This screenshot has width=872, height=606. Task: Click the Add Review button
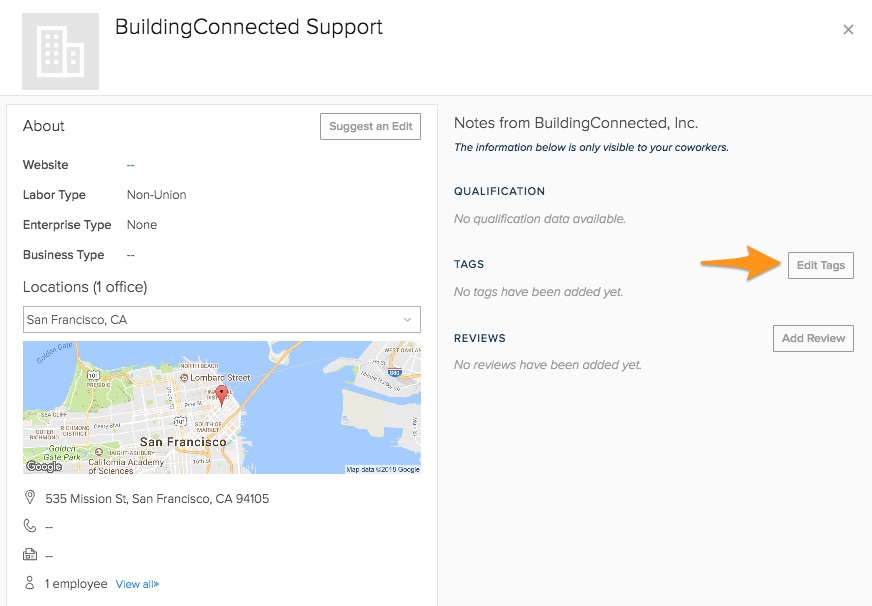click(x=813, y=338)
